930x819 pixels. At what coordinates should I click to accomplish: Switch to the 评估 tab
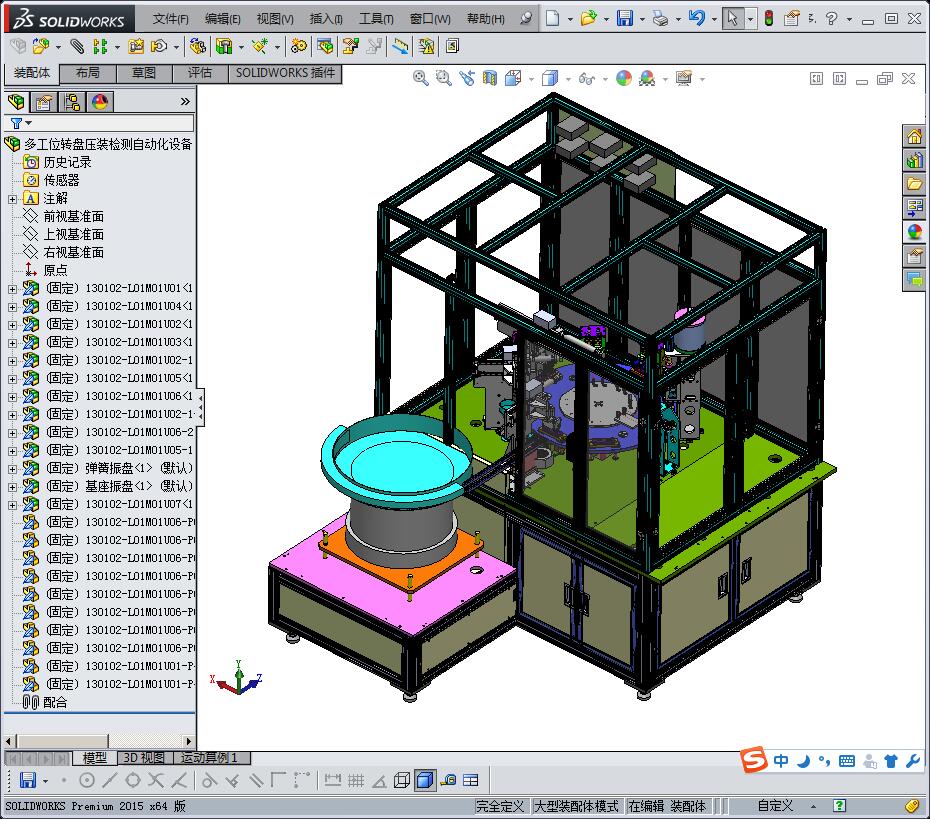coord(200,73)
